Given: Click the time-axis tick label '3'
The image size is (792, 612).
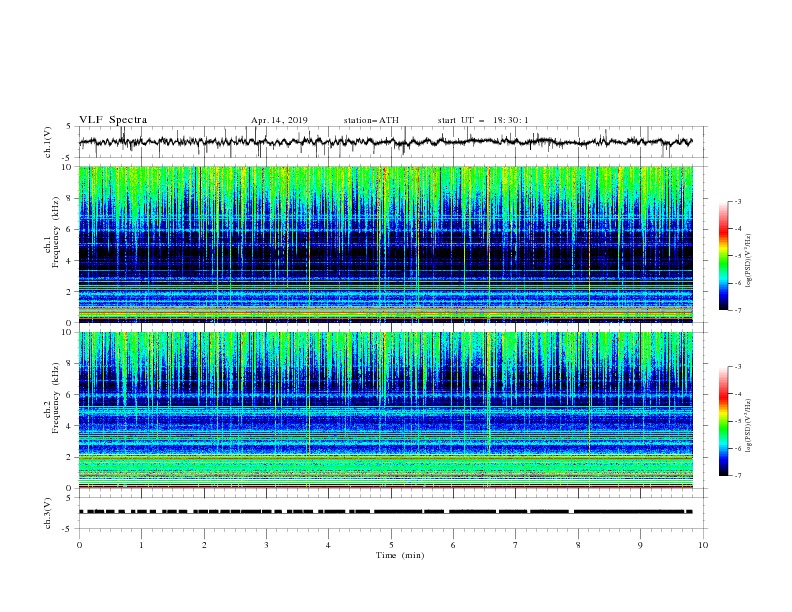Looking at the screenshot, I should point(266,545).
